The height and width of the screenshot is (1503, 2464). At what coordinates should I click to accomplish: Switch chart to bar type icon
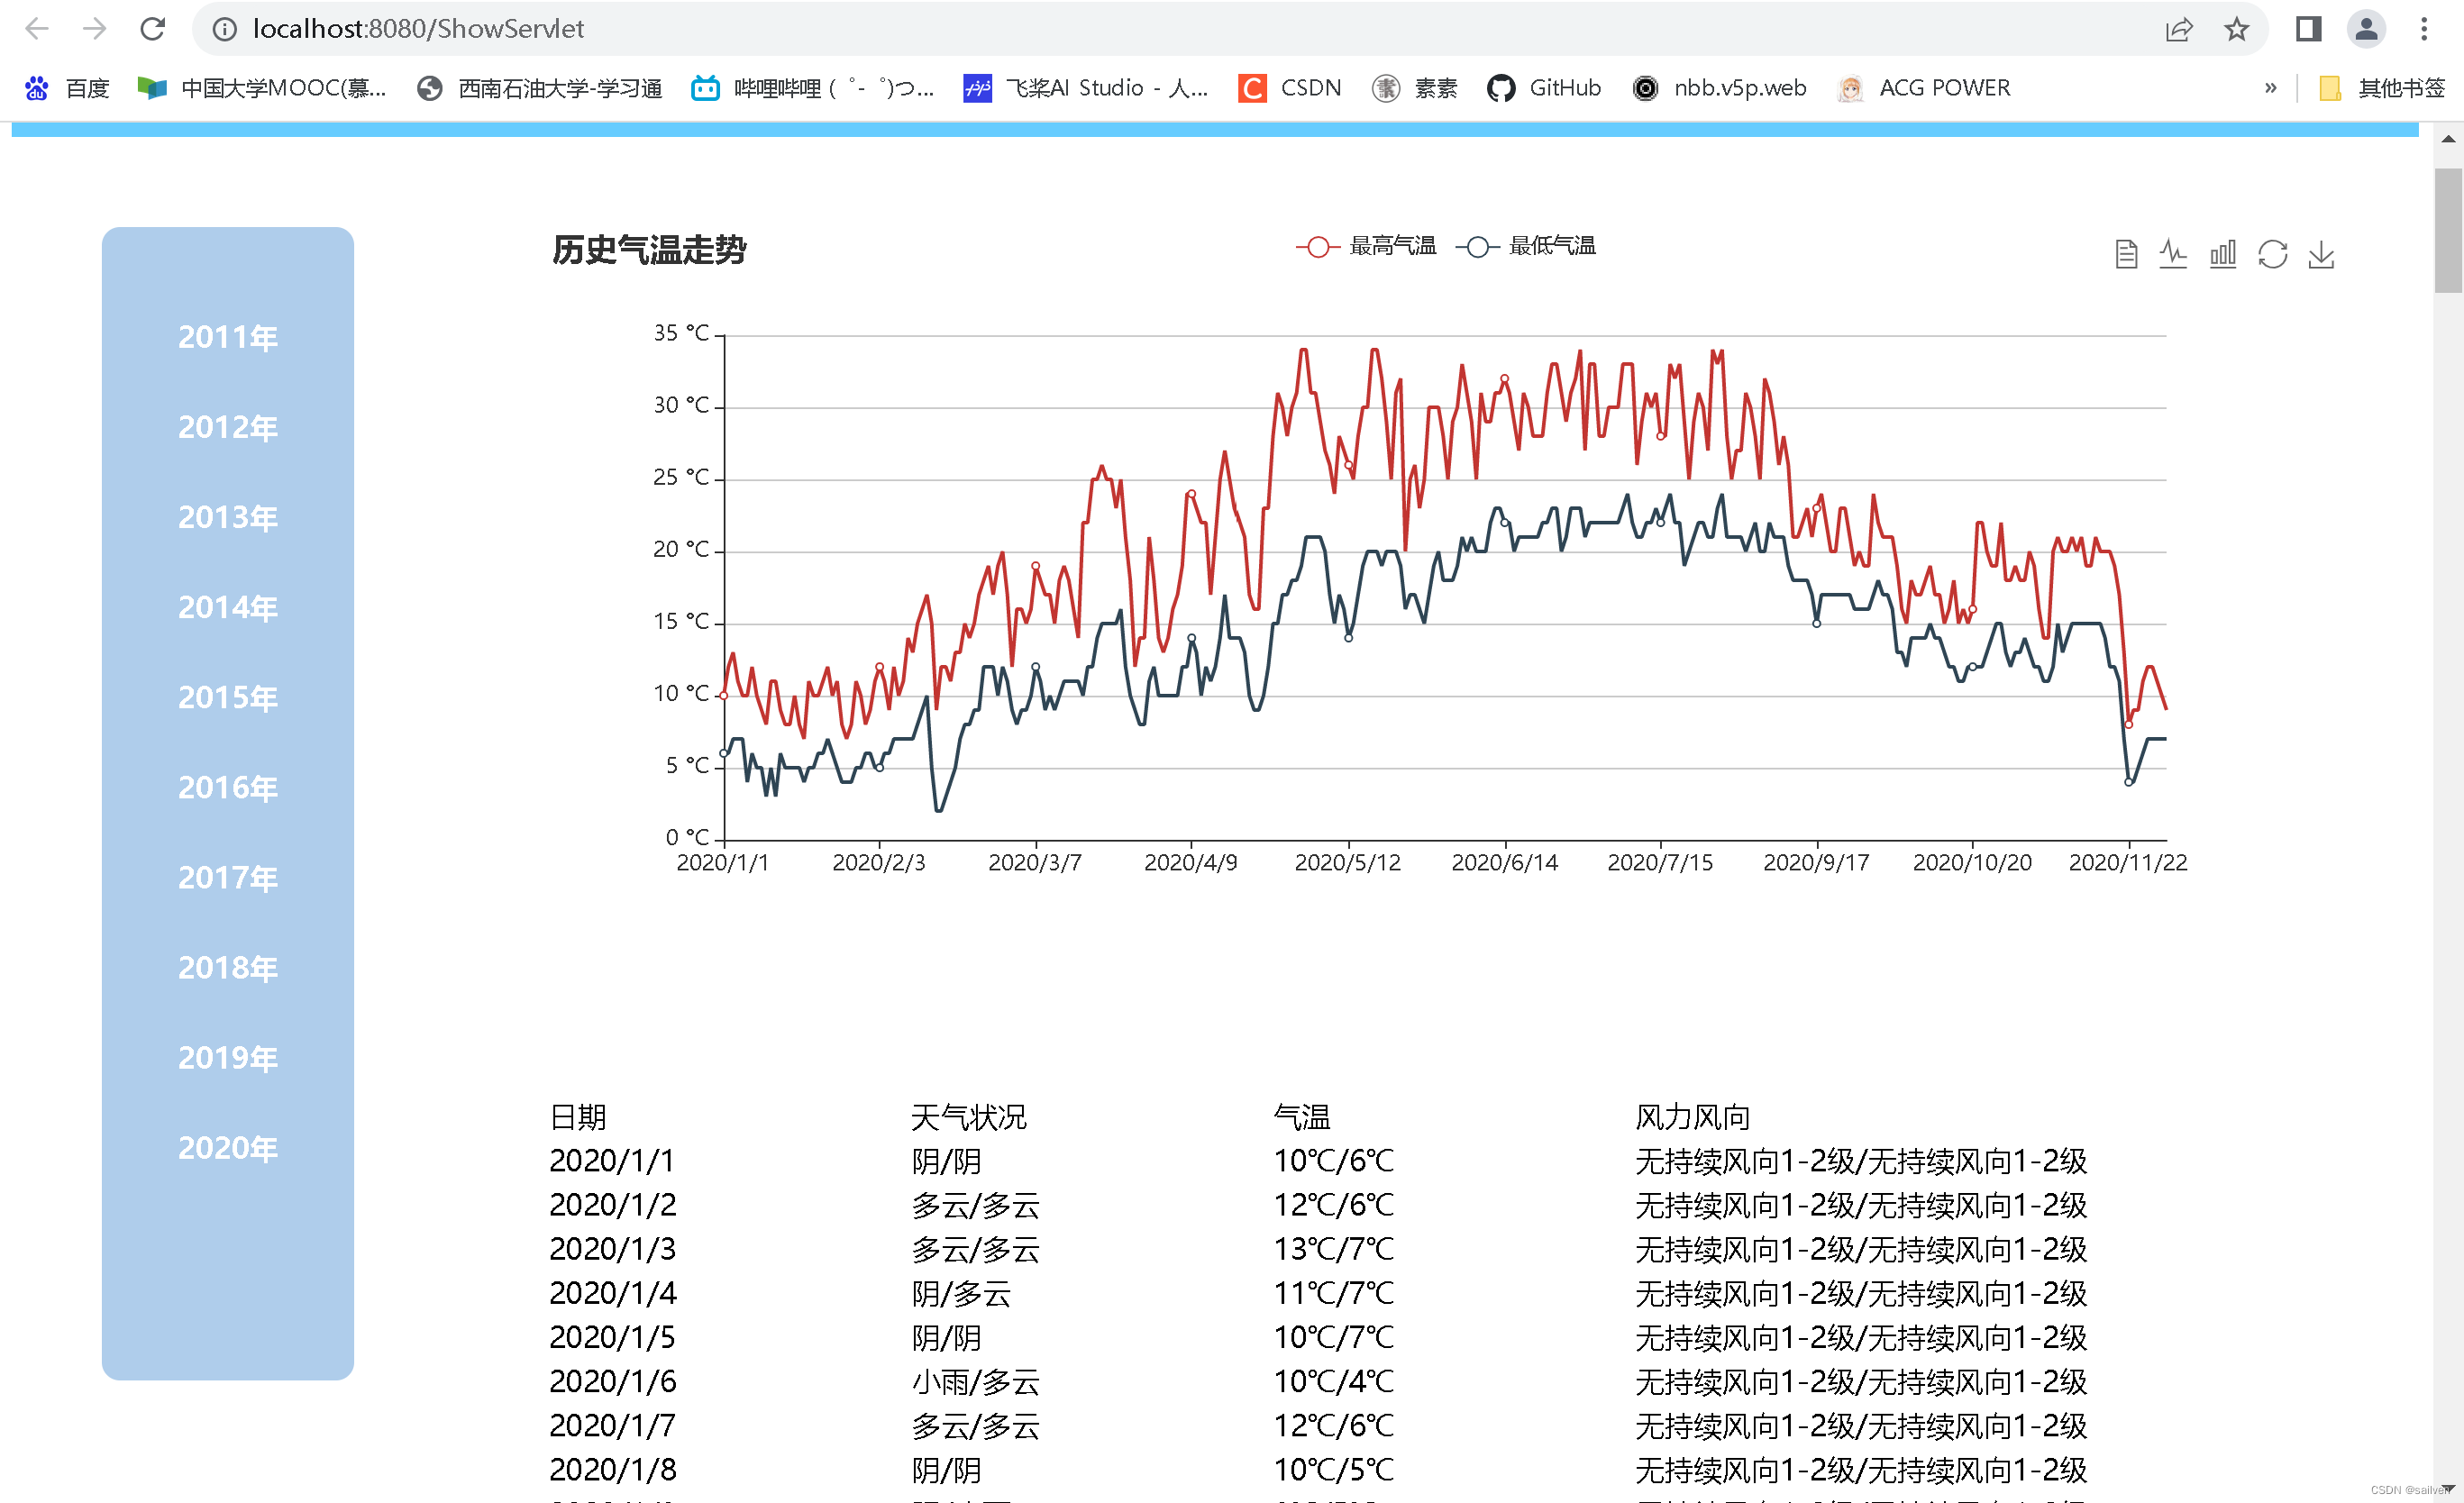2222,254
